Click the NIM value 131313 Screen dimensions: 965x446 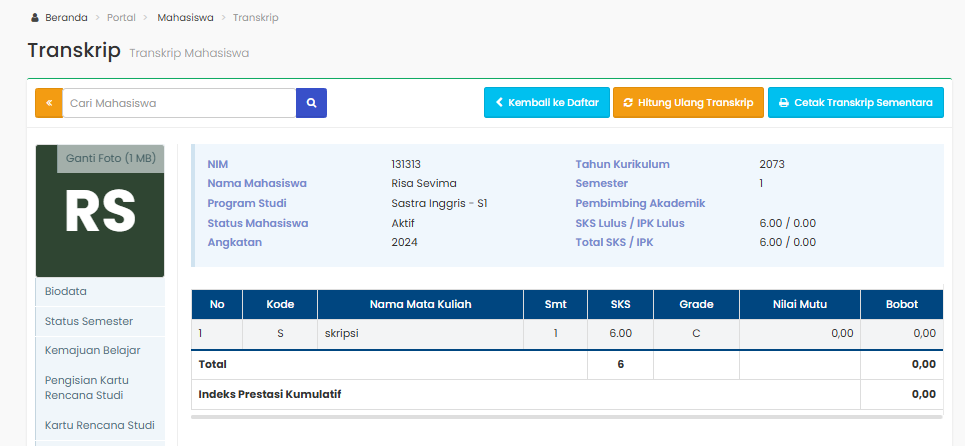pyautogui.click(x=406, y=164)
